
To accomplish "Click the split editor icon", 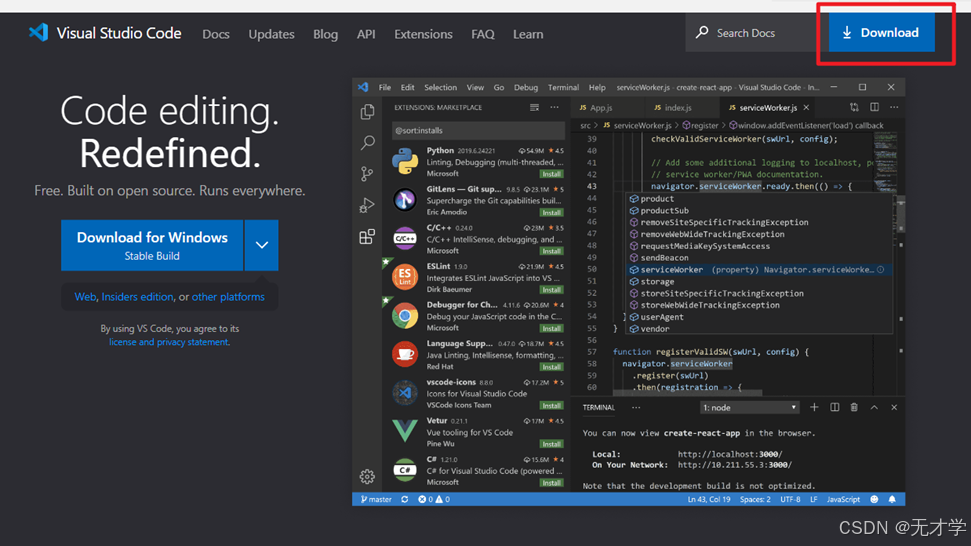I will coord(874,107).
